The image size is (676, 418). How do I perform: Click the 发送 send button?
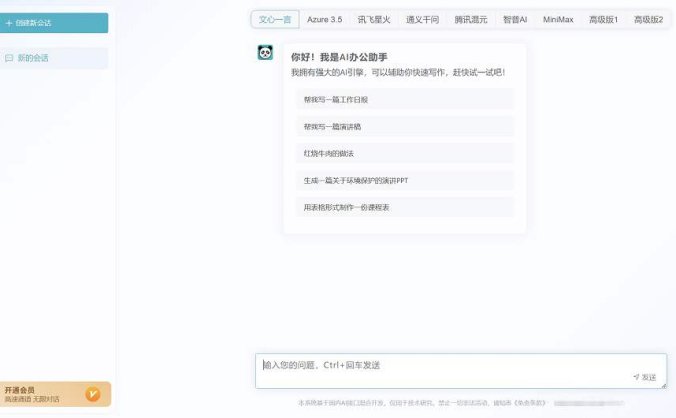point(645,377)
